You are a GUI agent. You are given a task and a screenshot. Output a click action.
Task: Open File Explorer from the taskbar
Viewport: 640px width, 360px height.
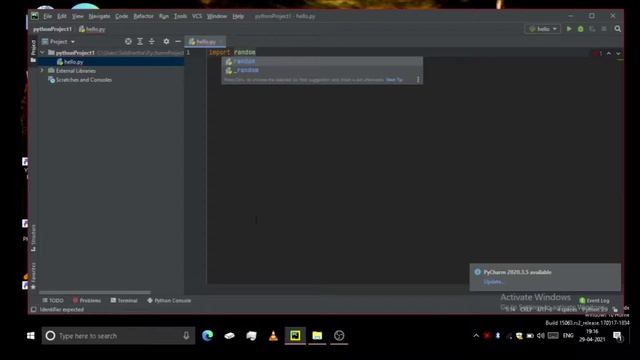point(317,336)
